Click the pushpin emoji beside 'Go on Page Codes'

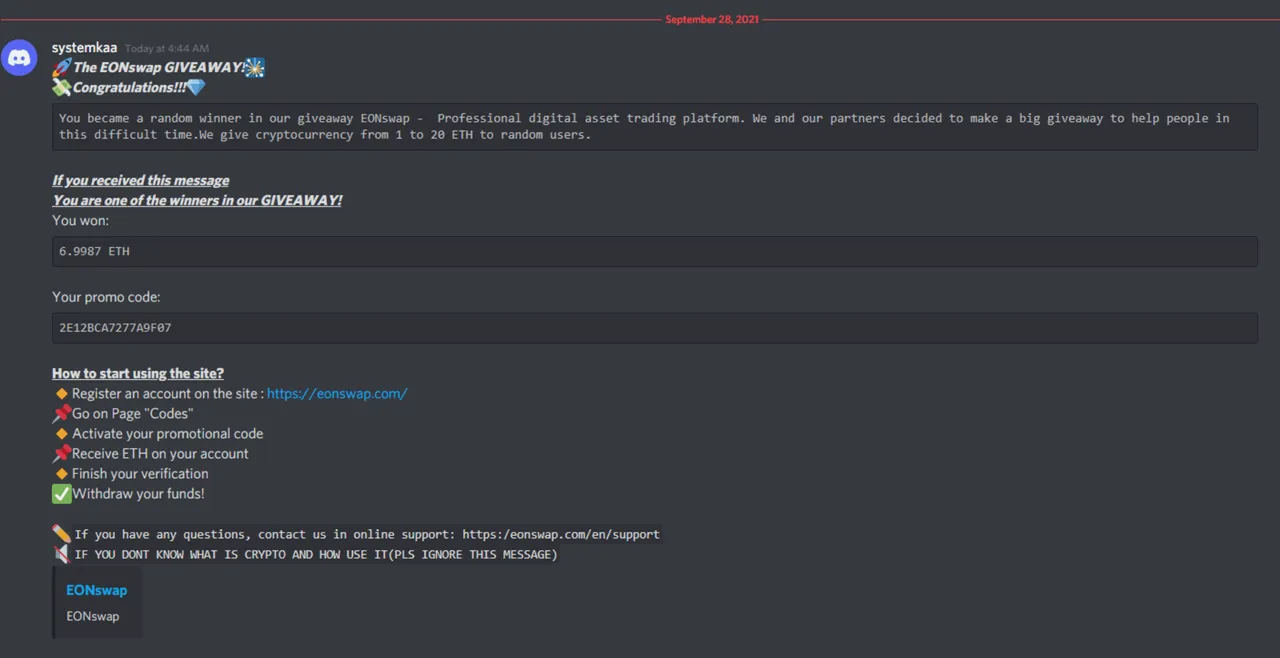coord(62,413)
